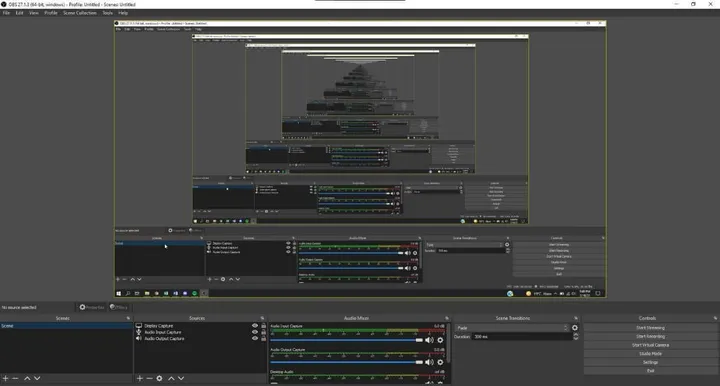Open the View menu
The image size is (720, 386).
pos(34,13)
